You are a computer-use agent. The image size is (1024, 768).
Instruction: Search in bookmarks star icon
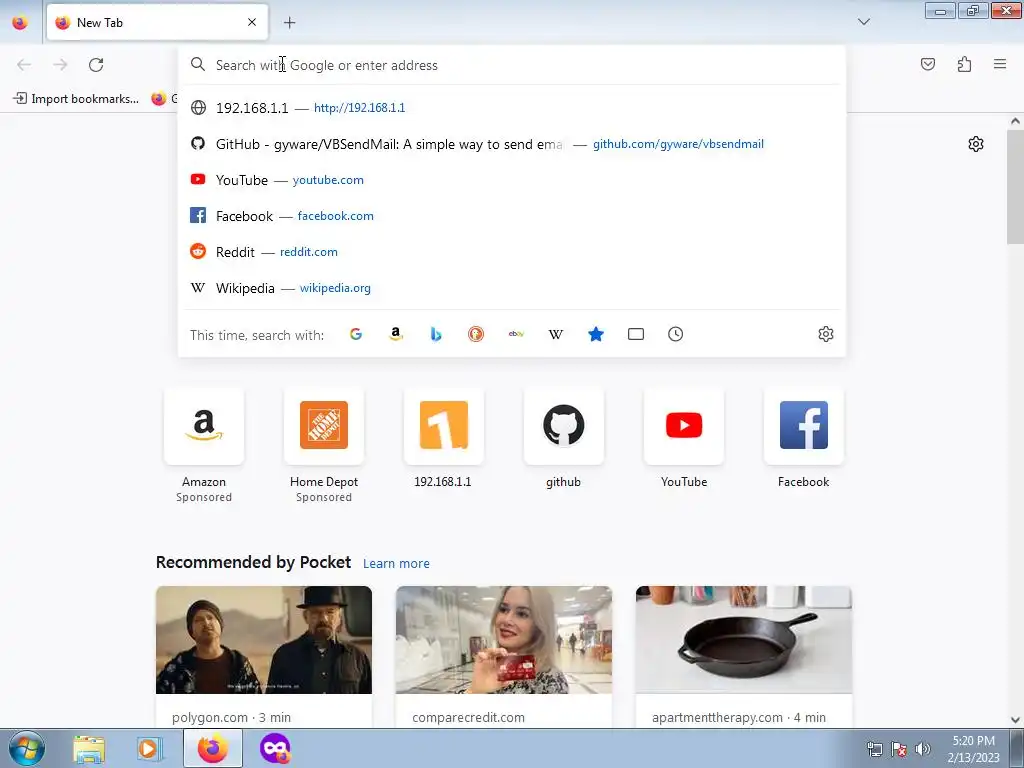coord(596,334)
